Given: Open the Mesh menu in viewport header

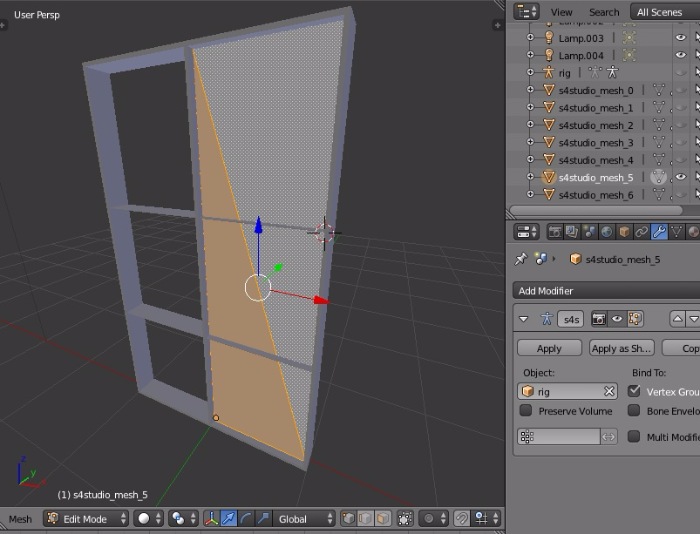Looking at the screenshot, I should 21,519.
